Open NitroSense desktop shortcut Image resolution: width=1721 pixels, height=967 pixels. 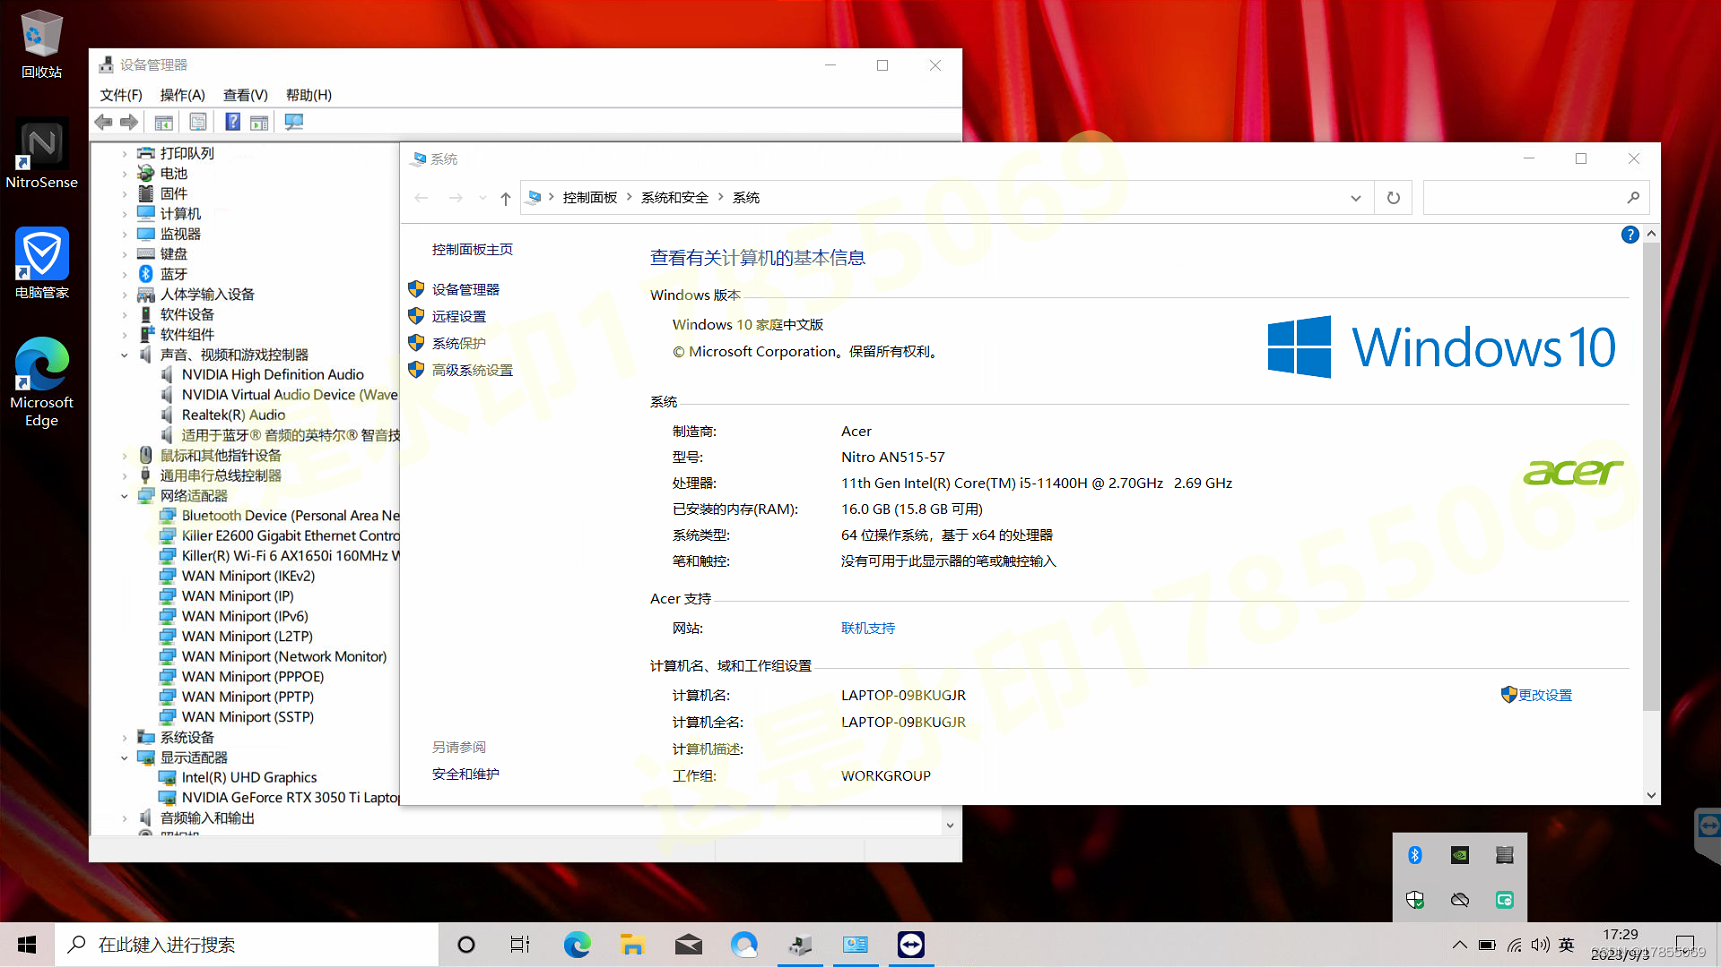(x=41, y=155)
